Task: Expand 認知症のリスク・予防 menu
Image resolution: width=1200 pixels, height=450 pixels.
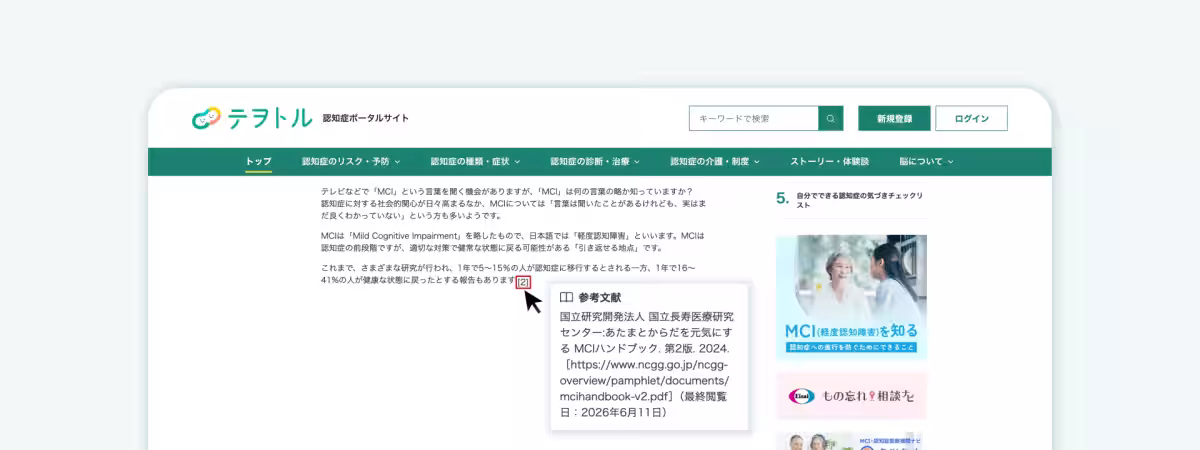Action: 351,161
